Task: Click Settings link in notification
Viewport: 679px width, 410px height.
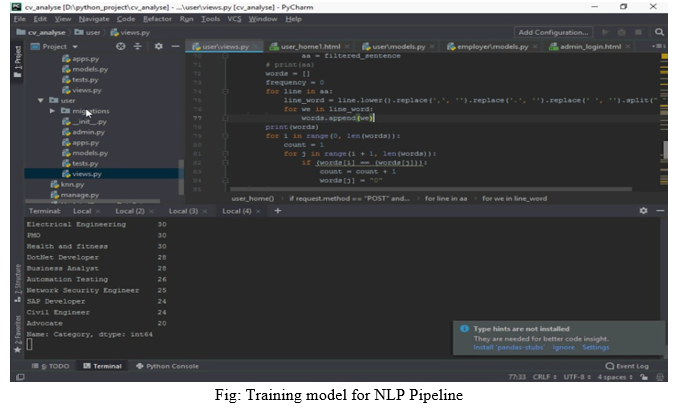Action: [x=595, y=347]
